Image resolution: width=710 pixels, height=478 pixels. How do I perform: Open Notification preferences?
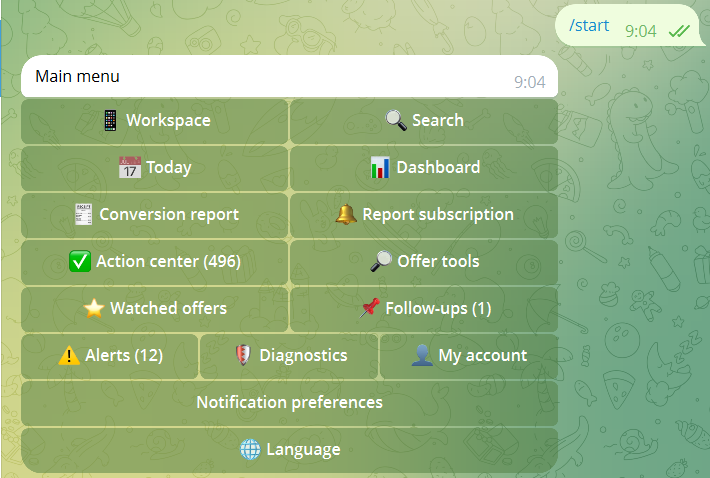[289, 403]
